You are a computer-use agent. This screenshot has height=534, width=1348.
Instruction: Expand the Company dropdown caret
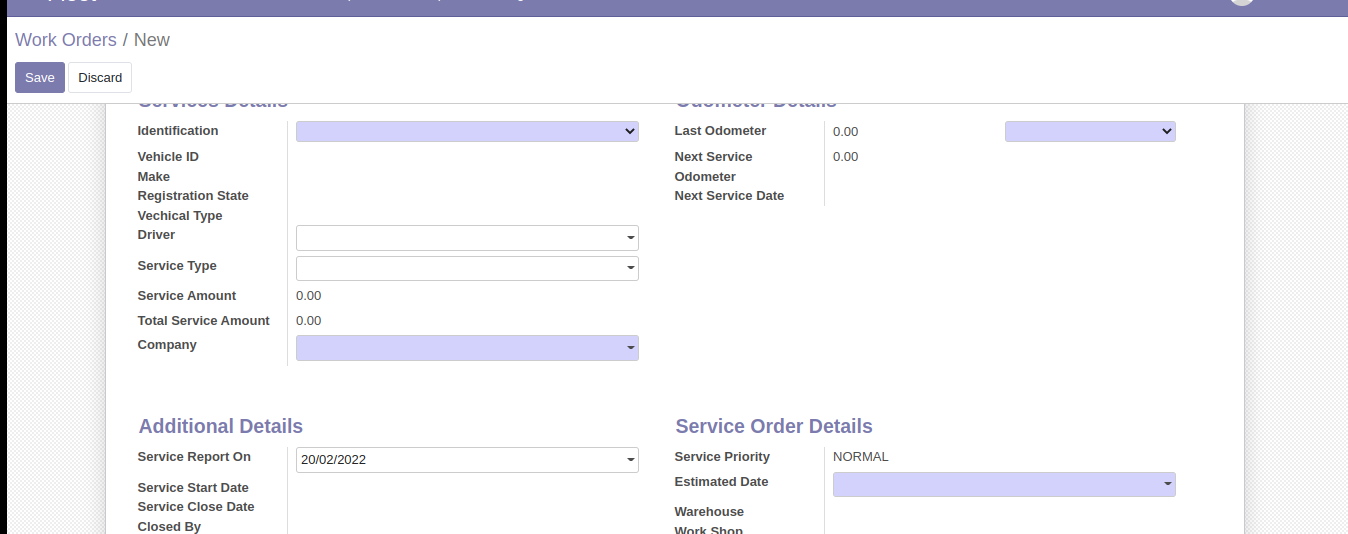tap(630, 348)
